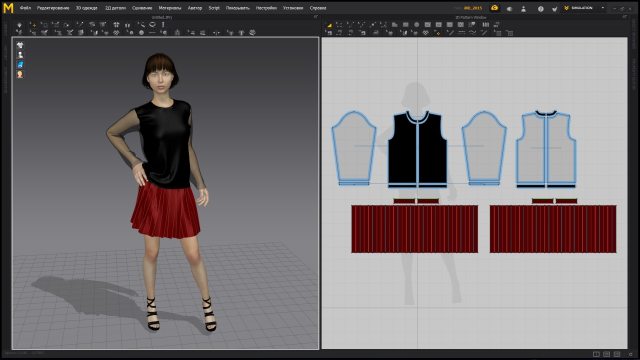Collapse the 2D Pattern Window panel corner button
Image resolution: width=640 pixels, height=360 pixels.
pos(624,17)
